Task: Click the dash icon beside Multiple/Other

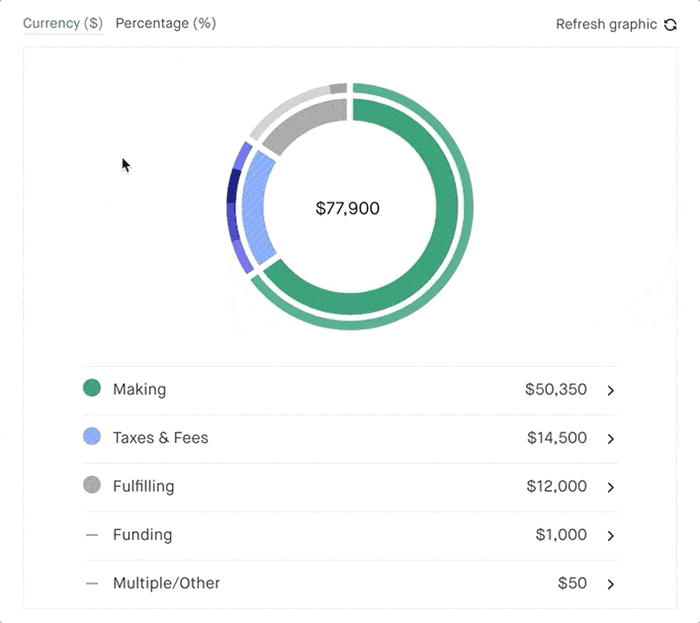Action: (92, 583)
